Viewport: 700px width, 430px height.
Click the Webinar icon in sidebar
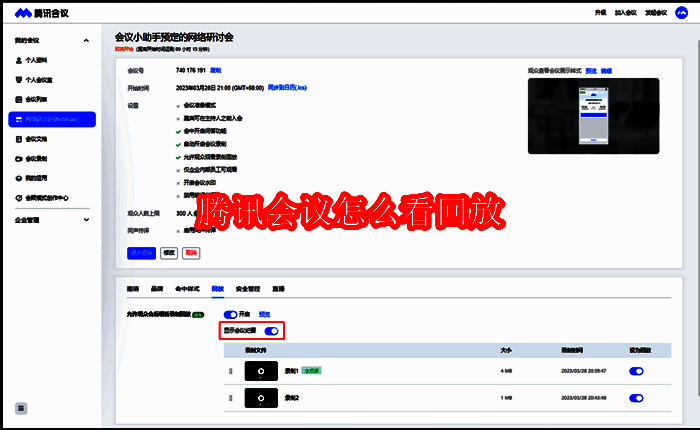click(x=19, y=119)
